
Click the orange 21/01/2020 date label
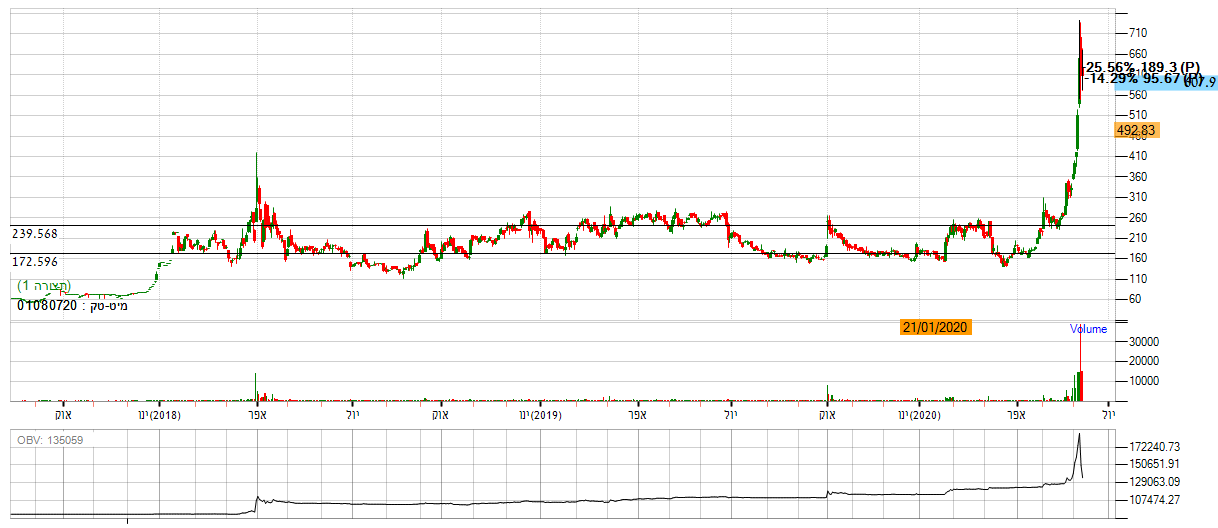pyautogui.click(x=936, y=327)
